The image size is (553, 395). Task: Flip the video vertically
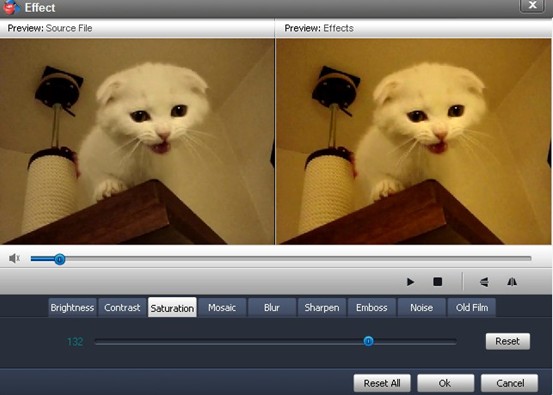click(x=485, y=282)
